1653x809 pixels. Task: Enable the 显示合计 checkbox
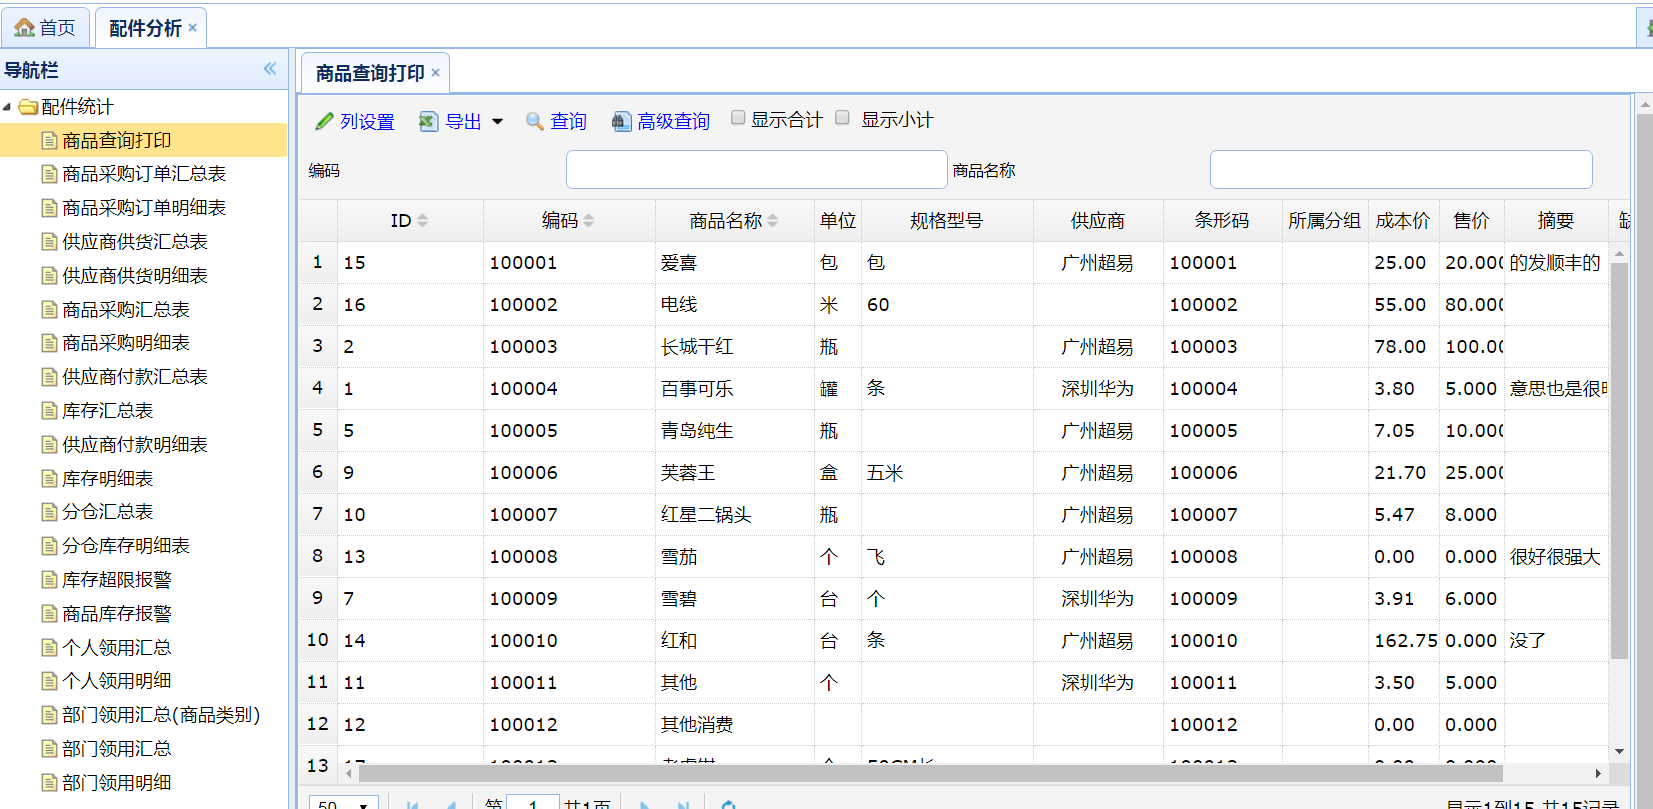pos(738,118)
